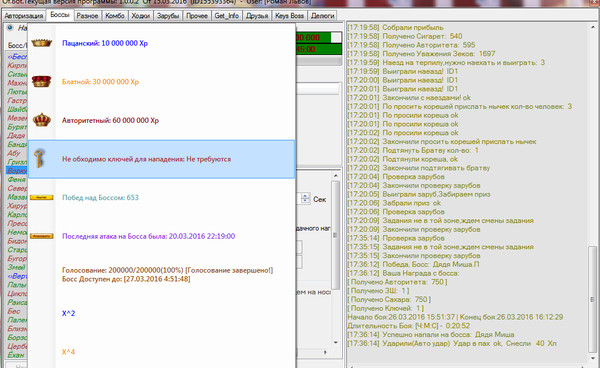Click the middle panel scroll down arrow
Image resolution: width=600 pixels, height=368 pixels.
335,342
